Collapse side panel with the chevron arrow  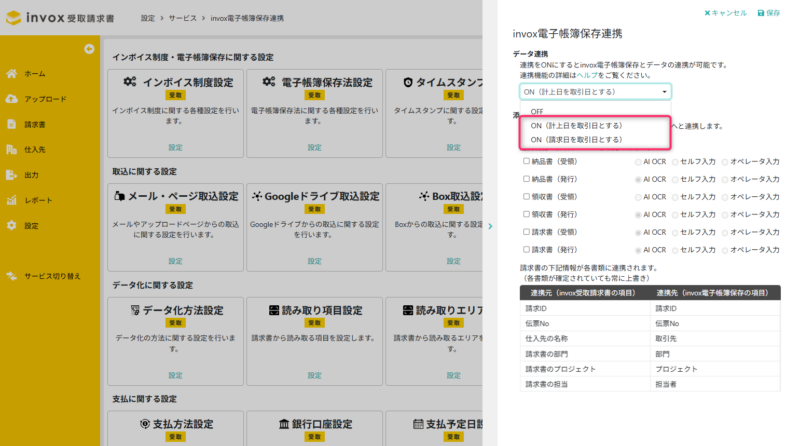tap(490, 226)
